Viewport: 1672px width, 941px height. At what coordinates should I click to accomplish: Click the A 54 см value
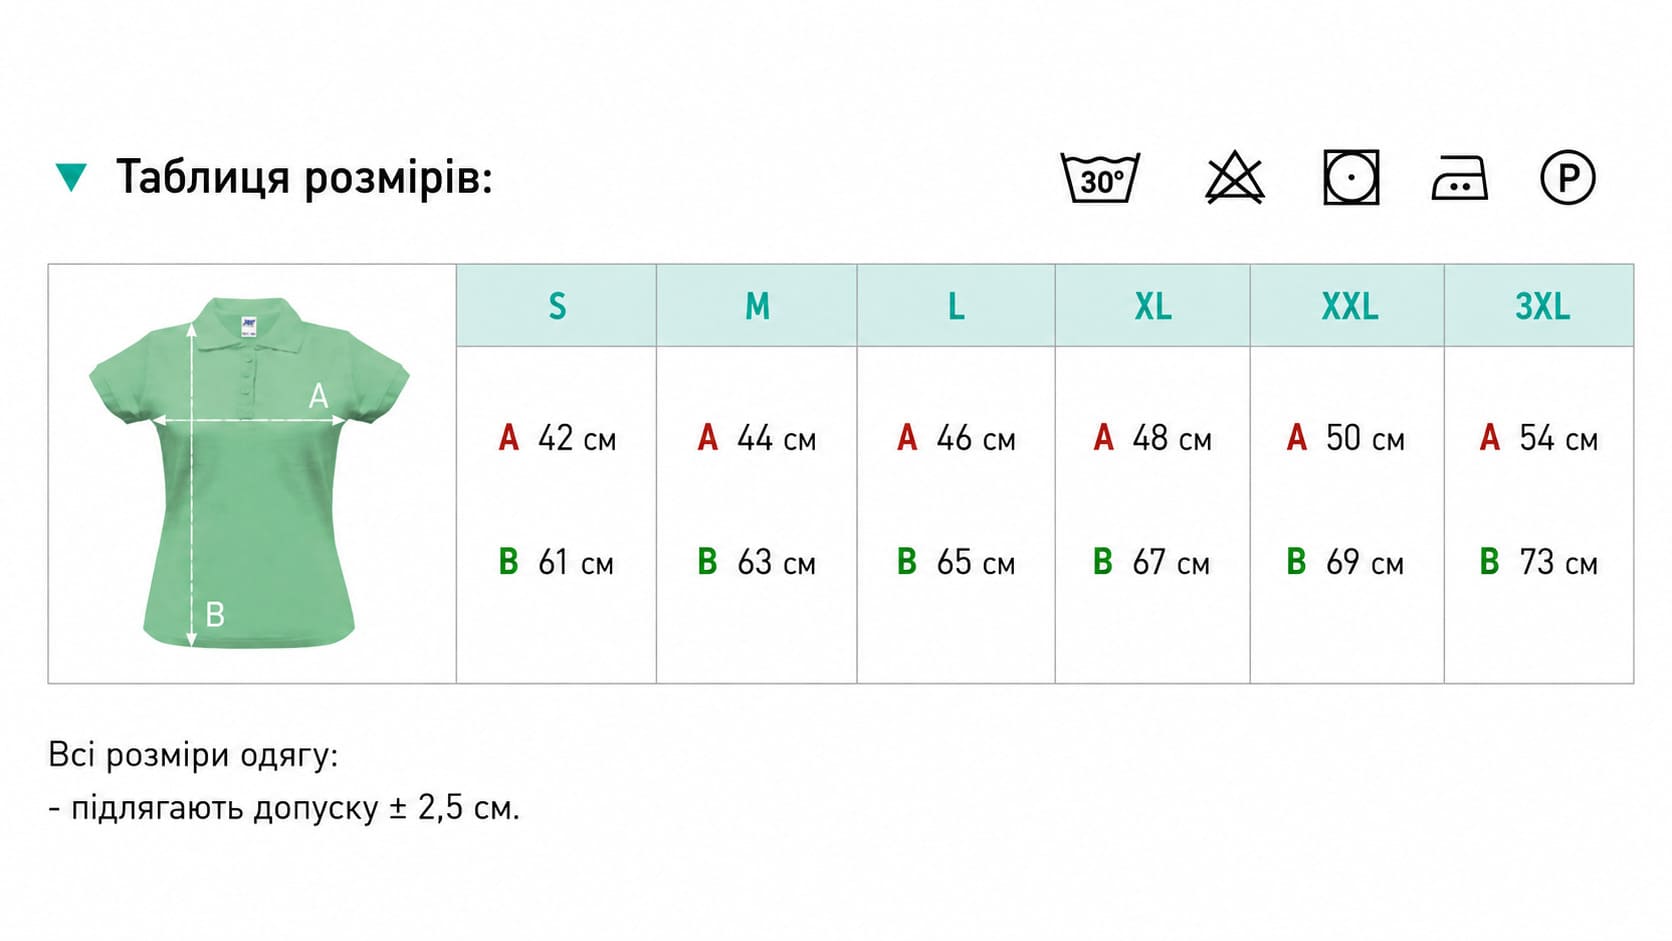[x=1539, y=438]
